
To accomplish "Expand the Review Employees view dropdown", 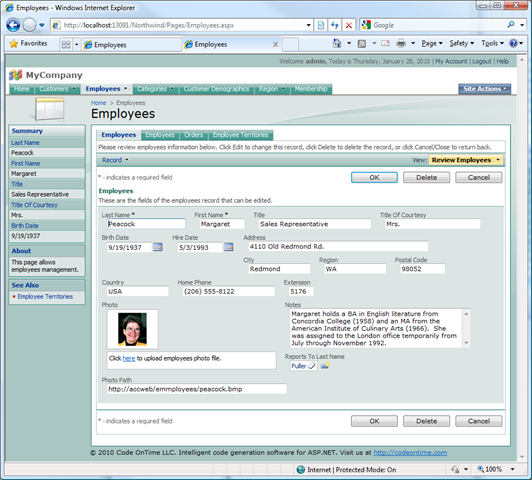I will 466,160.
